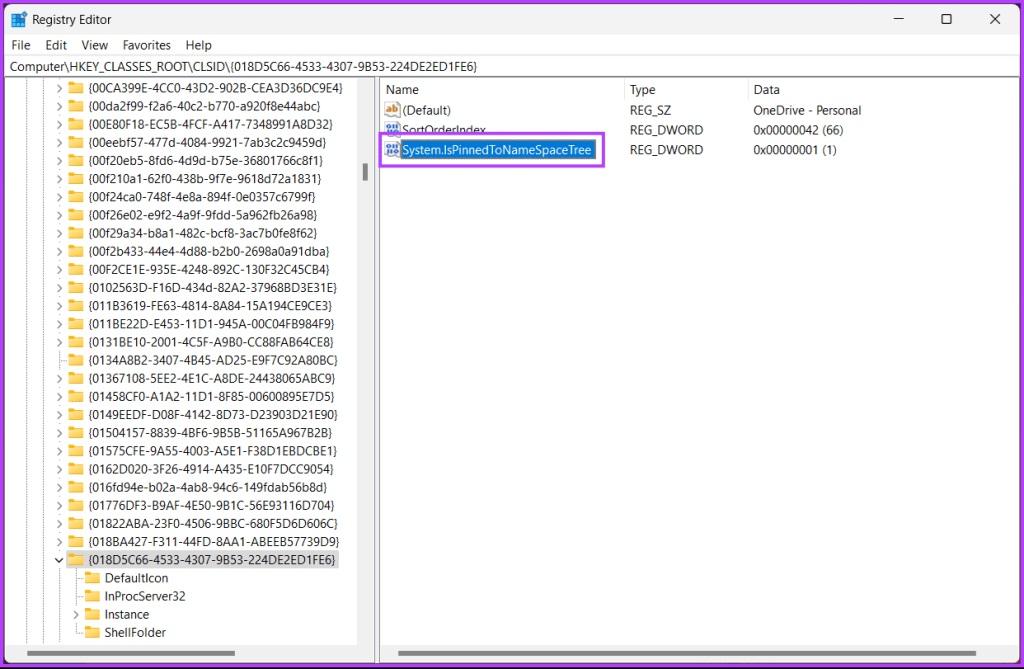This screenshot has width=1024, height=669.
Task: Minimize the Registry Editor window
Action: pos(899,19)
